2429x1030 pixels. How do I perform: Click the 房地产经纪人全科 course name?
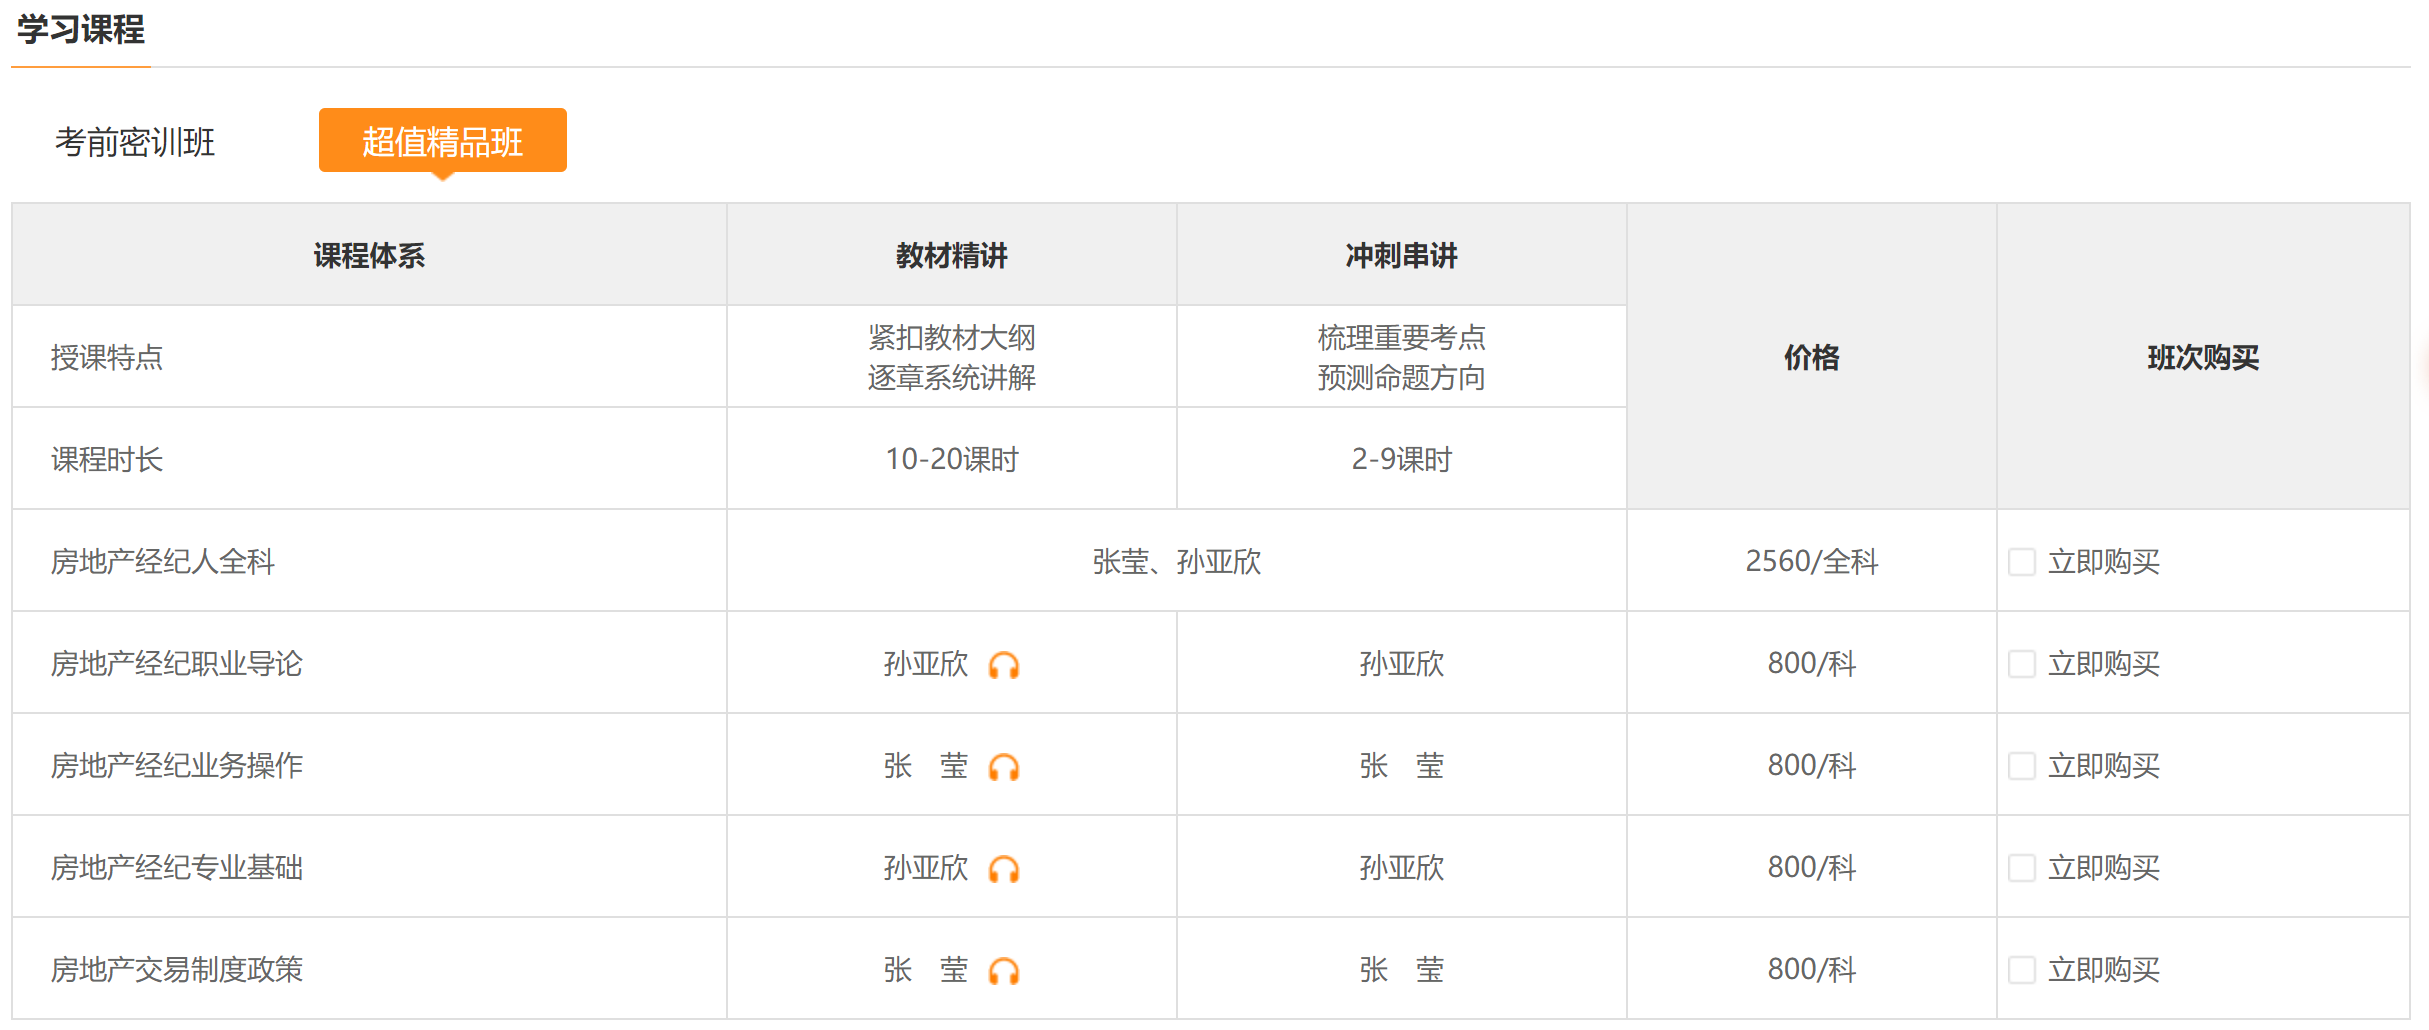click(163, 562)
